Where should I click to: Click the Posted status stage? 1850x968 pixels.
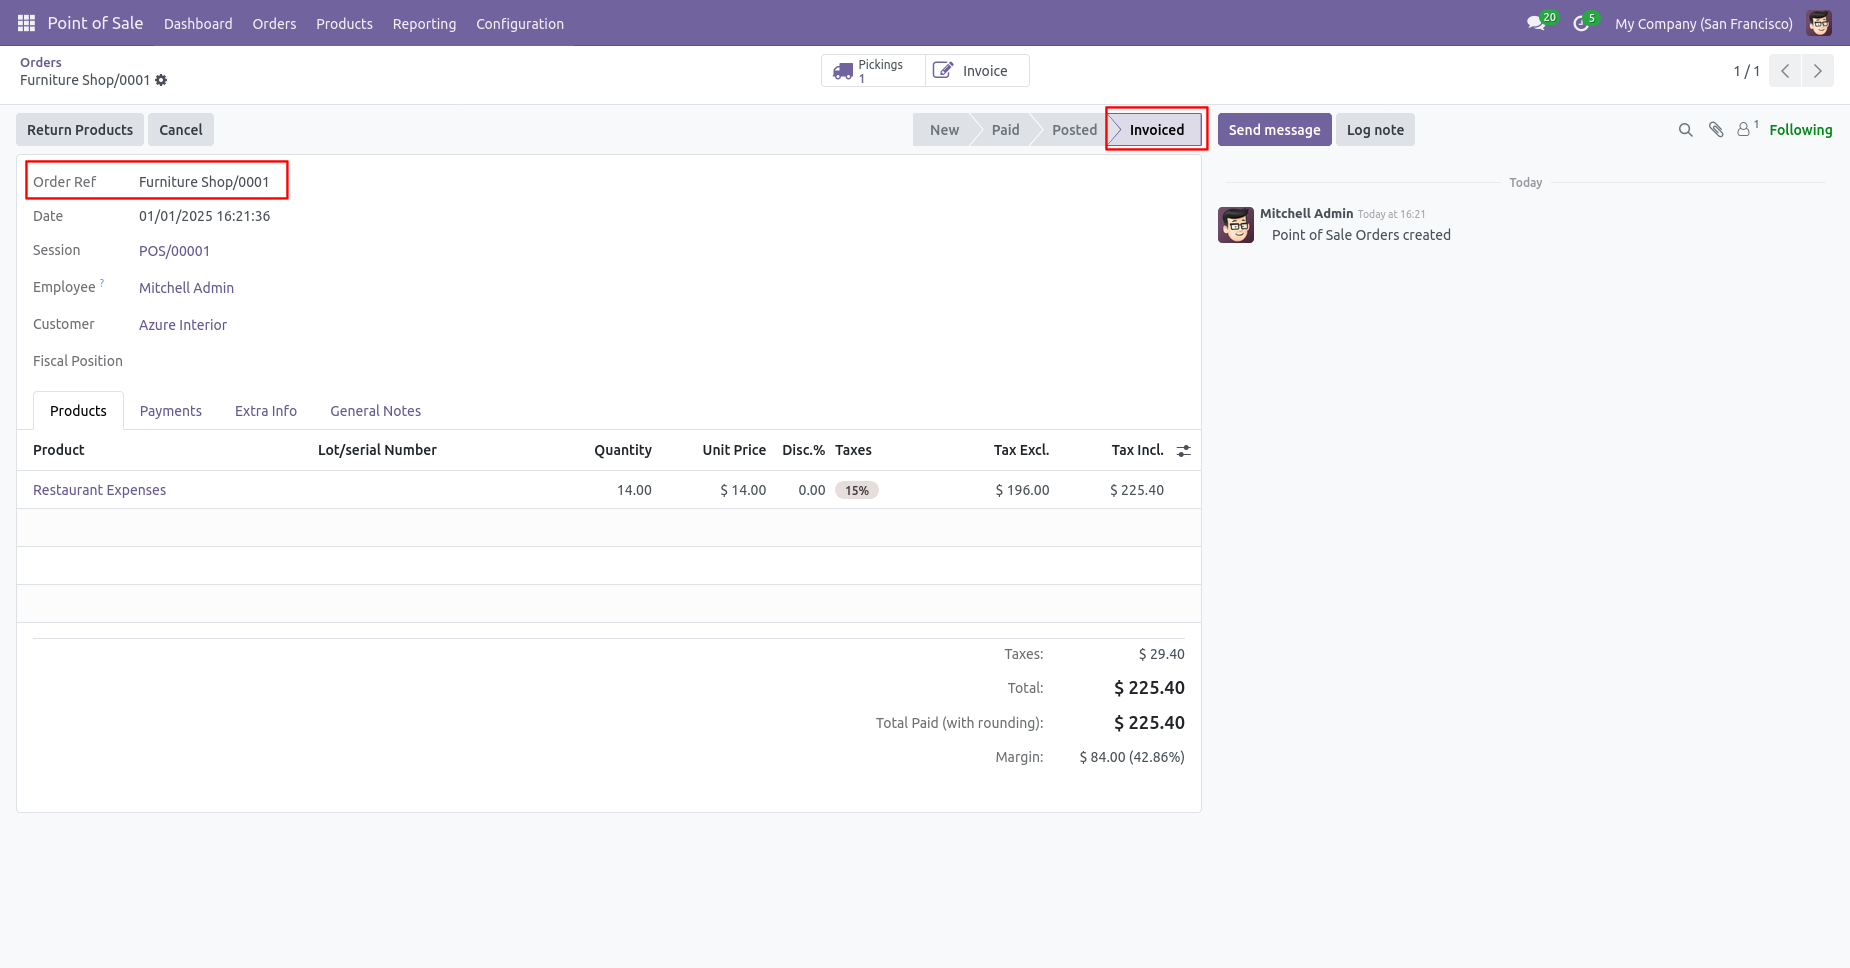click(x=1074, y=130)
